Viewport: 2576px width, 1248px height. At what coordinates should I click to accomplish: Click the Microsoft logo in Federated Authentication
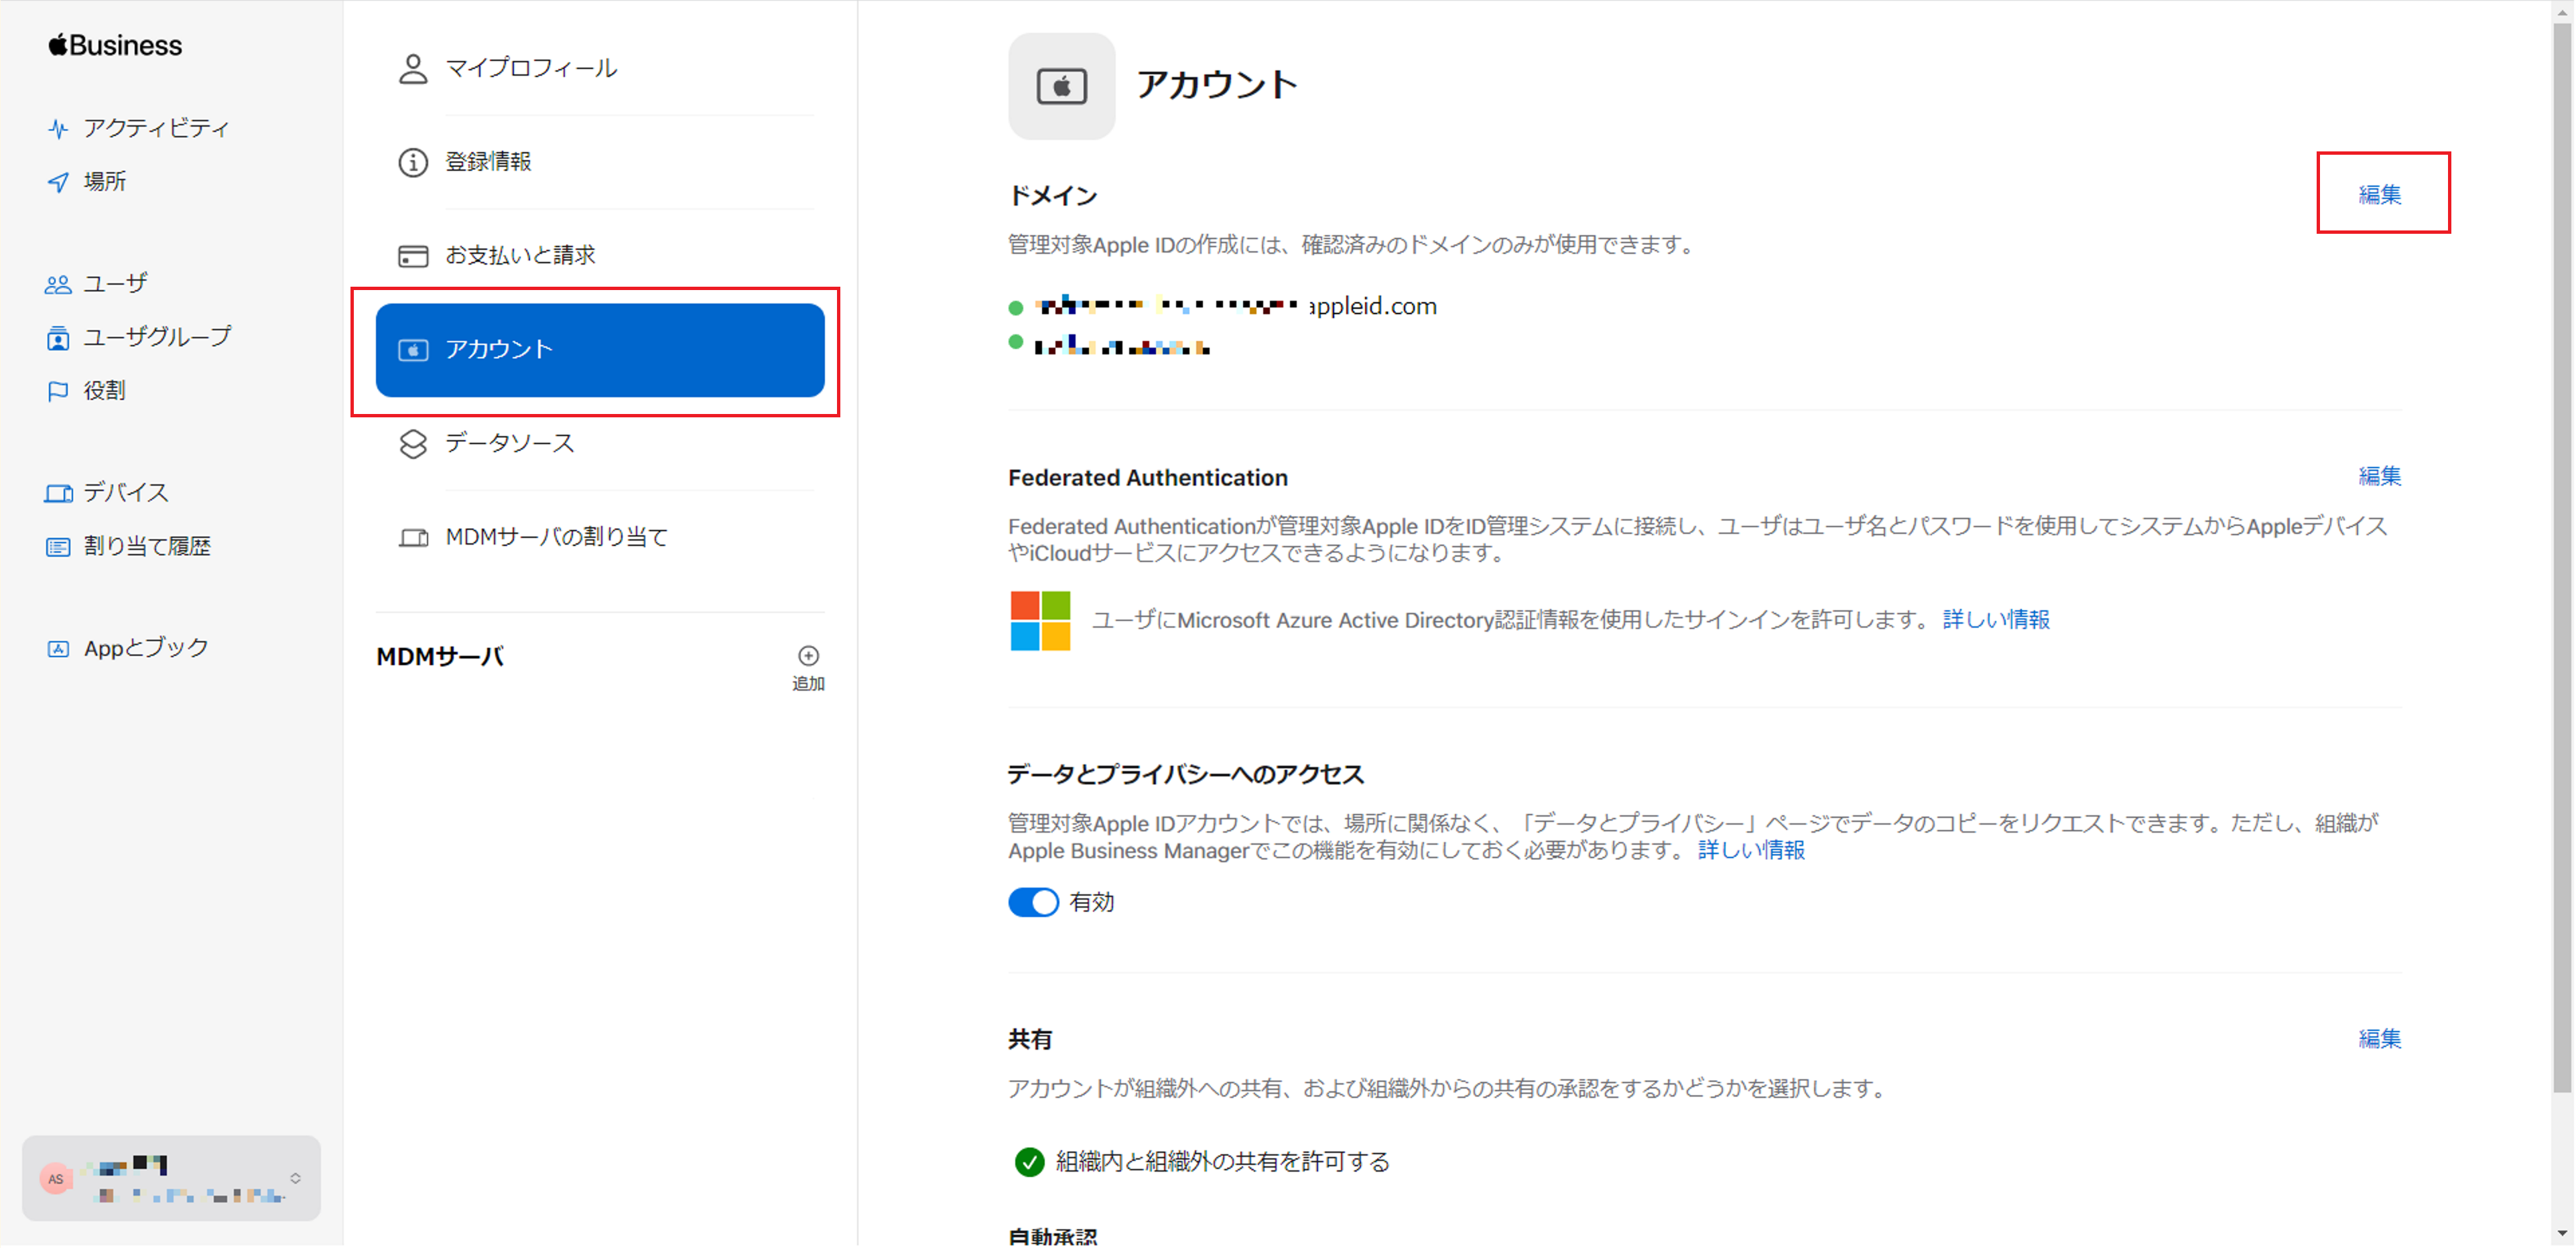(x=1040, y=621)
